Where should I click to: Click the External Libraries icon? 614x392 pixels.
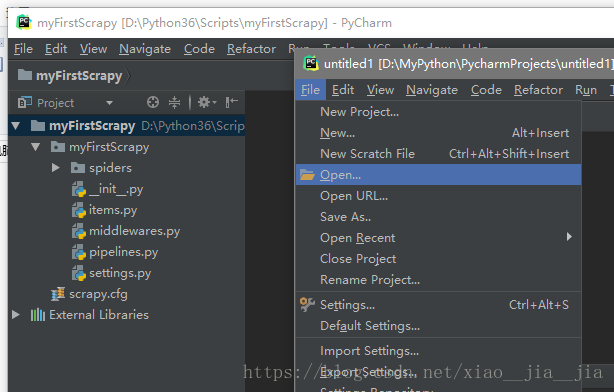pyautogui.click(x=38, y=314)
